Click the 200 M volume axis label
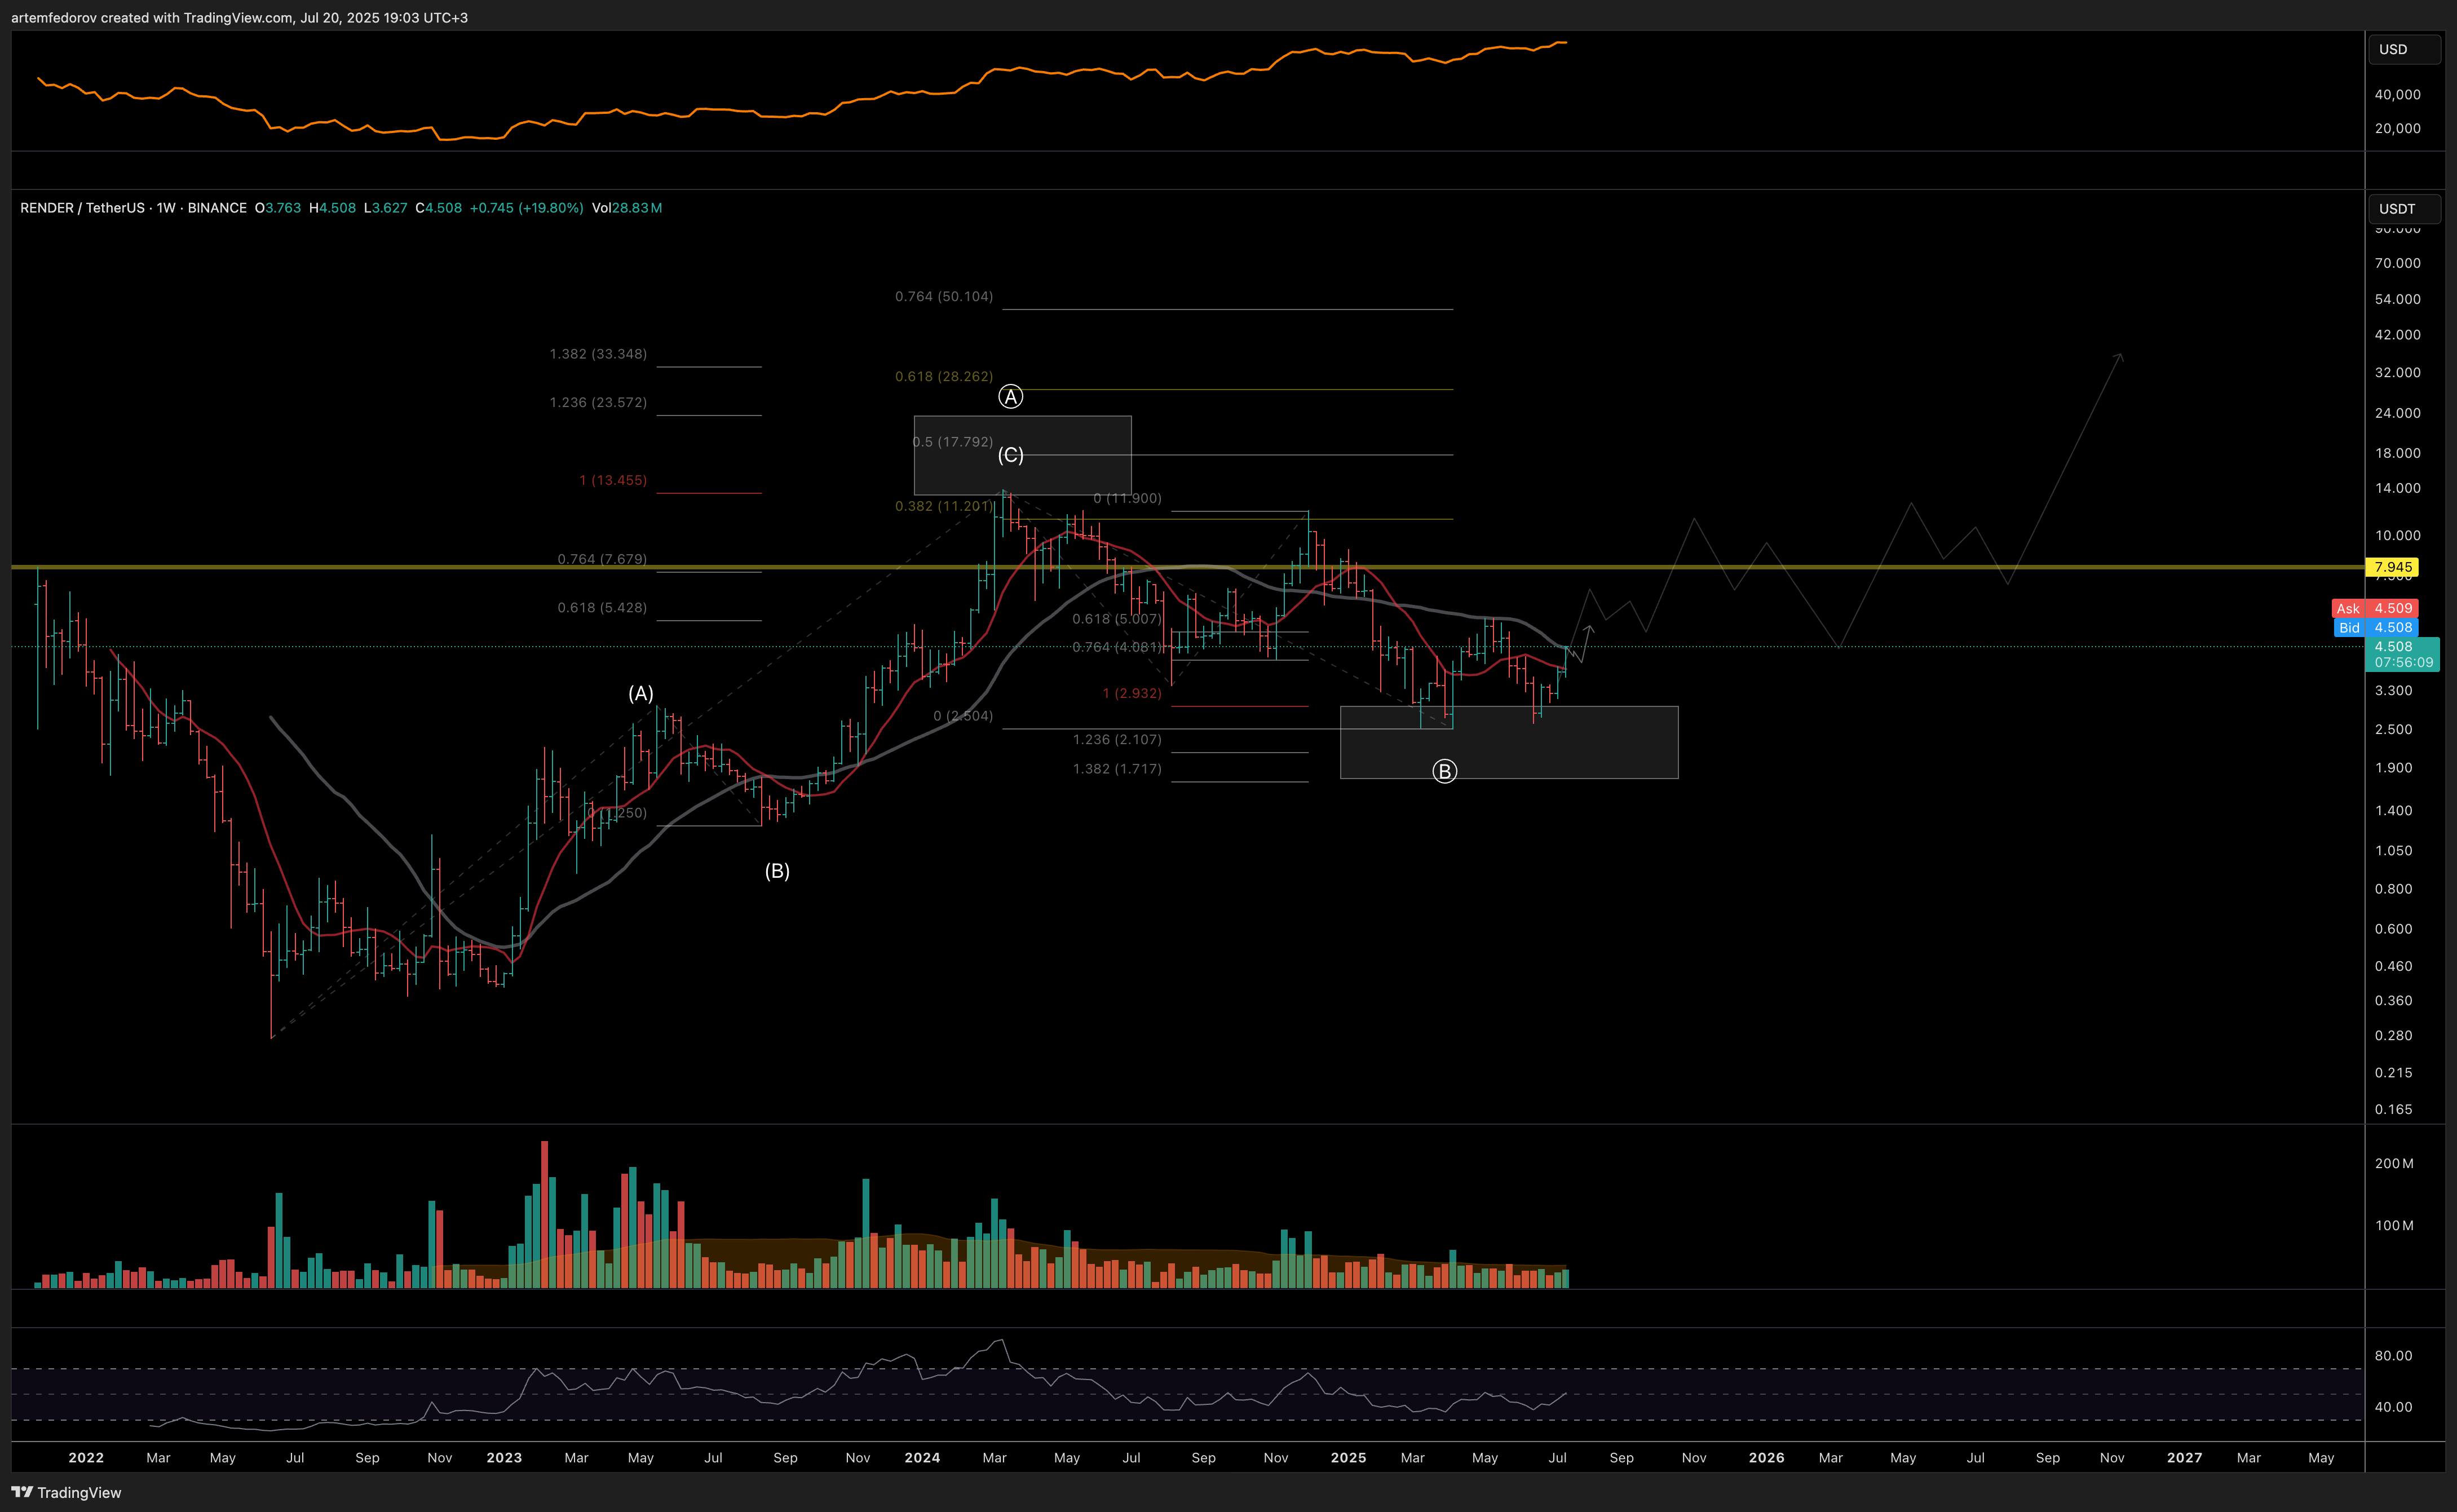Image resolution: width=2457 pixels, height=1512 pixels. pyautogui.click(x=2394, y=1163)
